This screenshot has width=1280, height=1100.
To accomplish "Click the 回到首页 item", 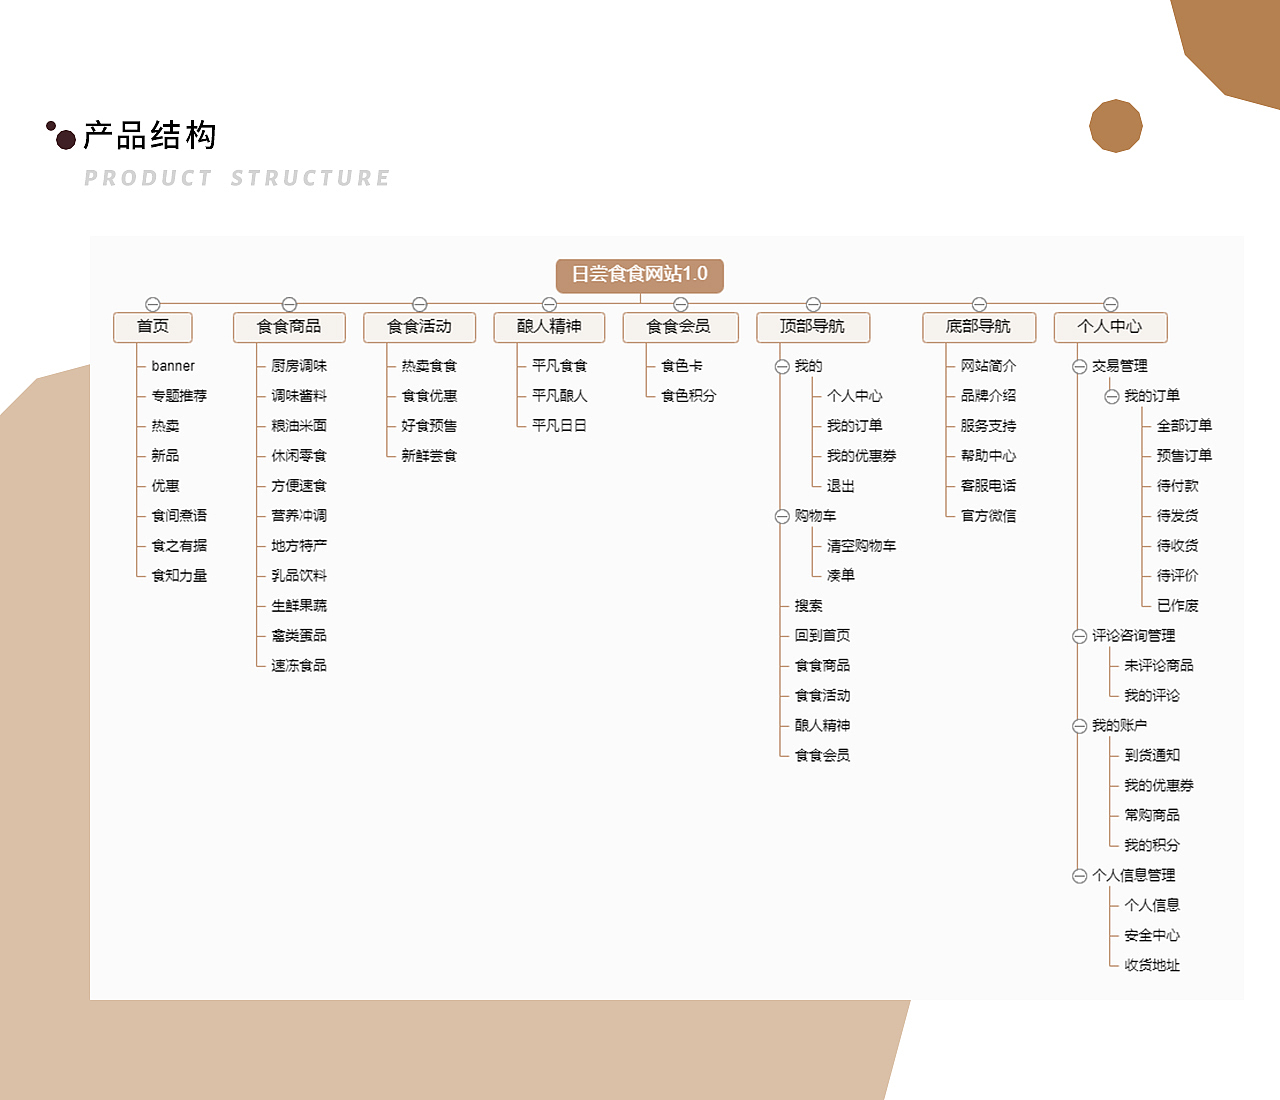I will click(x=822, y=636).
